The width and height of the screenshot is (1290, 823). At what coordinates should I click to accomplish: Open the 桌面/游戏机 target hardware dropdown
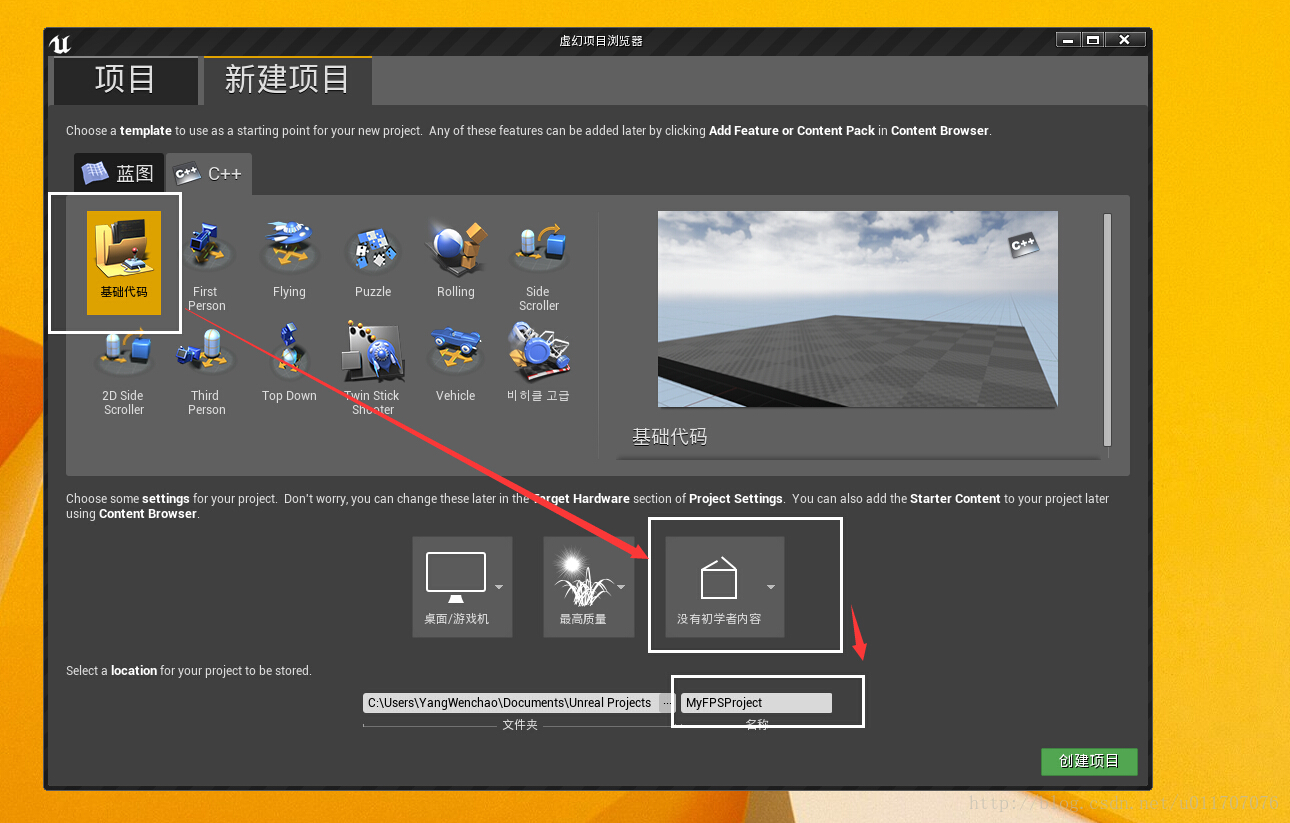click(462, 587)
